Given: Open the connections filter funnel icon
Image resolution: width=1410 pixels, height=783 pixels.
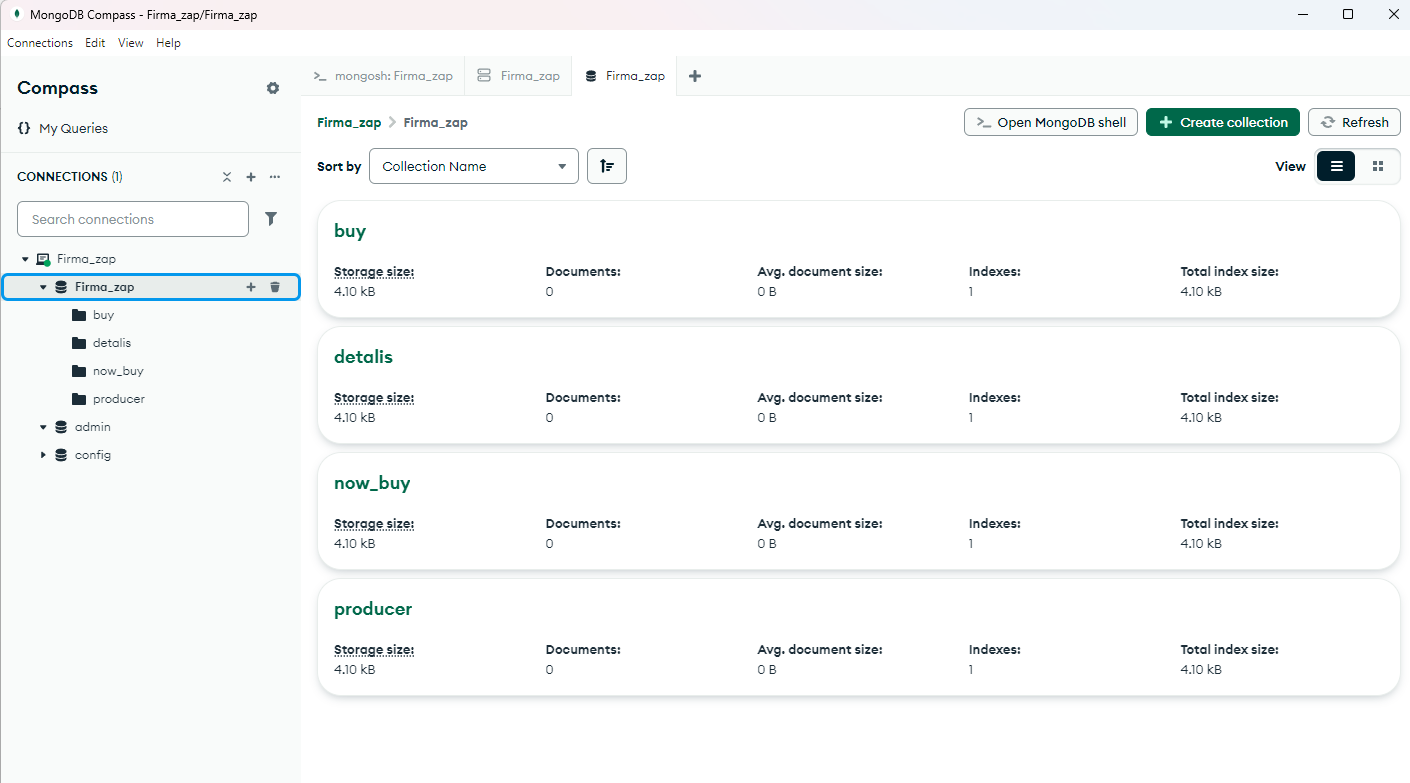Looking at the screenshot, I should pyautogui.click(x=271, y=219).
